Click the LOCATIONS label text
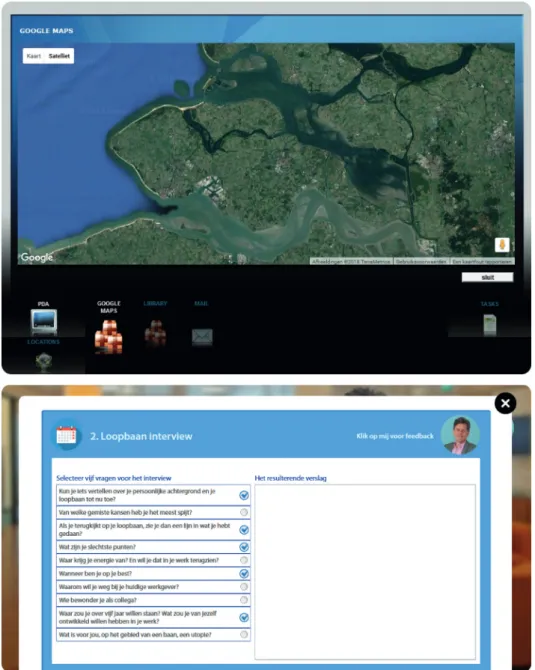This screenshot has height=670, width=535. coord(44,342)
